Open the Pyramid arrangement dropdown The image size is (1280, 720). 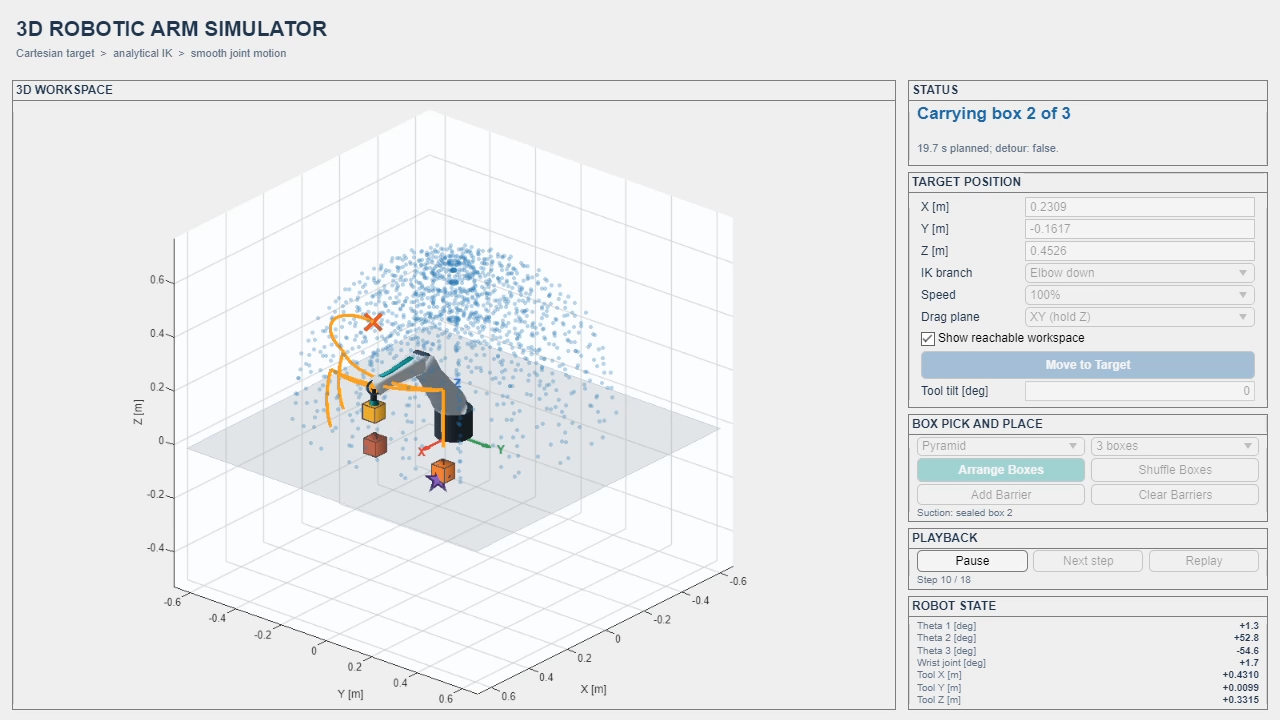pos(1001,446)
